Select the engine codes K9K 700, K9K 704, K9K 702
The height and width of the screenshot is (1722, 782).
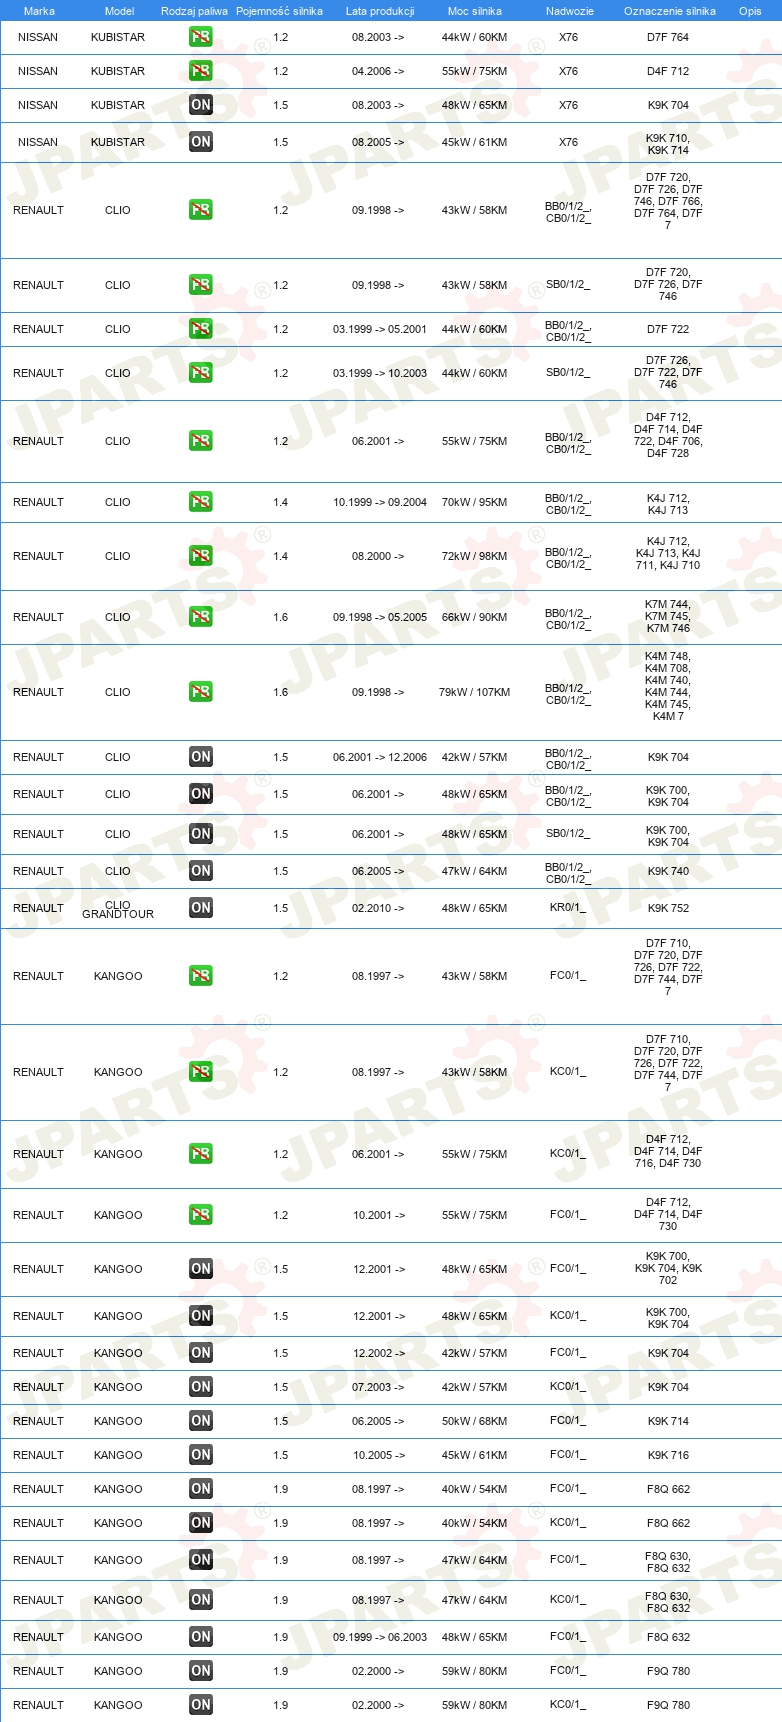point(668,1268)
